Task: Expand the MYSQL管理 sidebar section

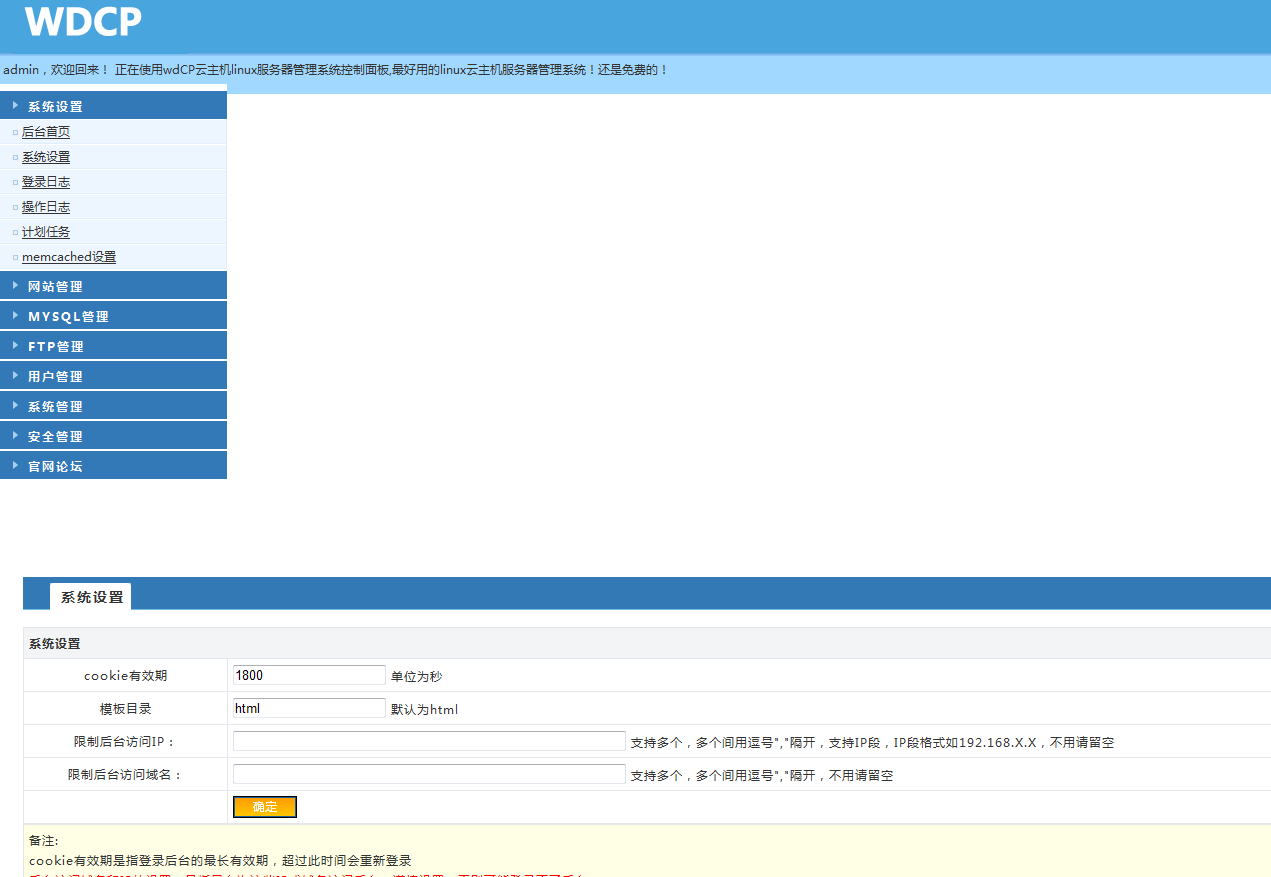Action: coord(68,317)
